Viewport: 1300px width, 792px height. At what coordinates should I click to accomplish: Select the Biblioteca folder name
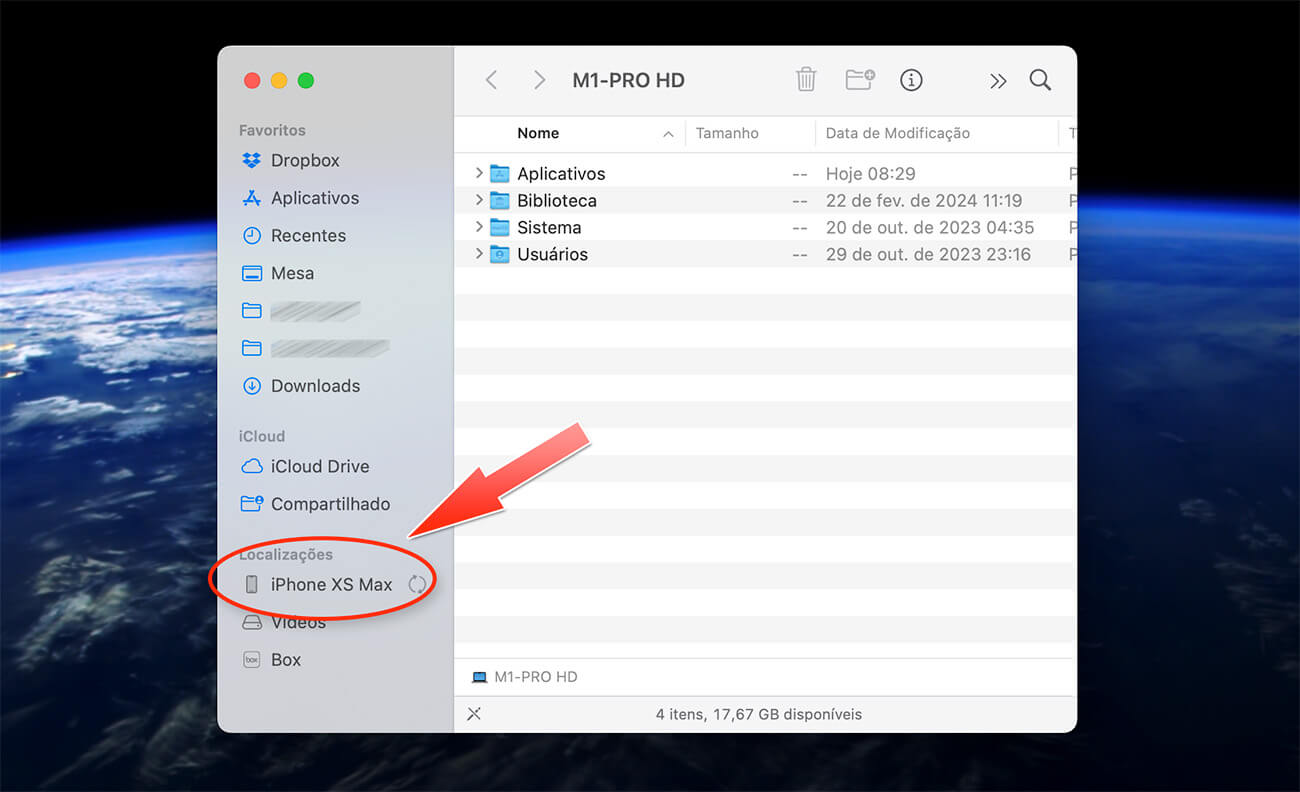point(557,201)
